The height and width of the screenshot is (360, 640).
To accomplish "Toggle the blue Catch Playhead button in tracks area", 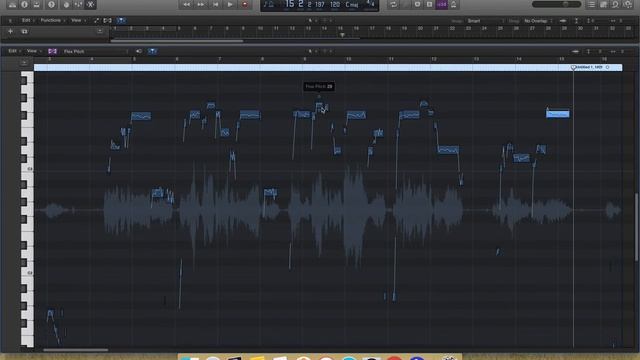I will click(121, 20).
